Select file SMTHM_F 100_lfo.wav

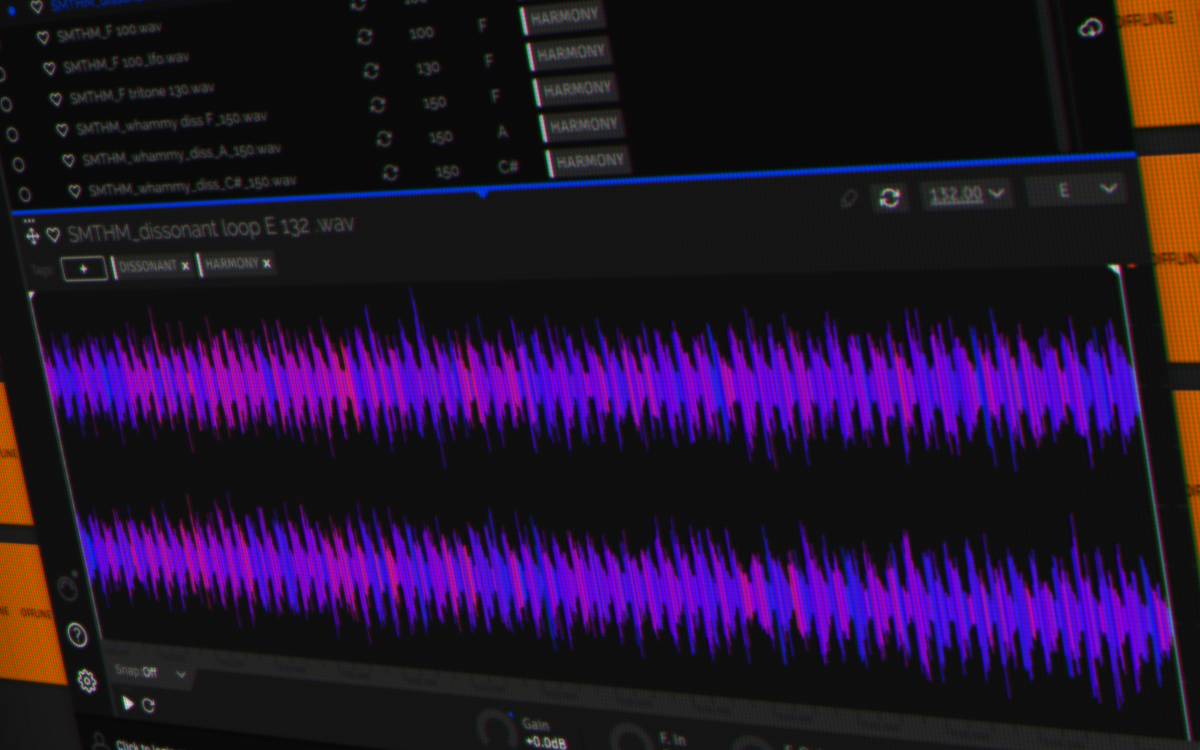click(x=126, y=64)
